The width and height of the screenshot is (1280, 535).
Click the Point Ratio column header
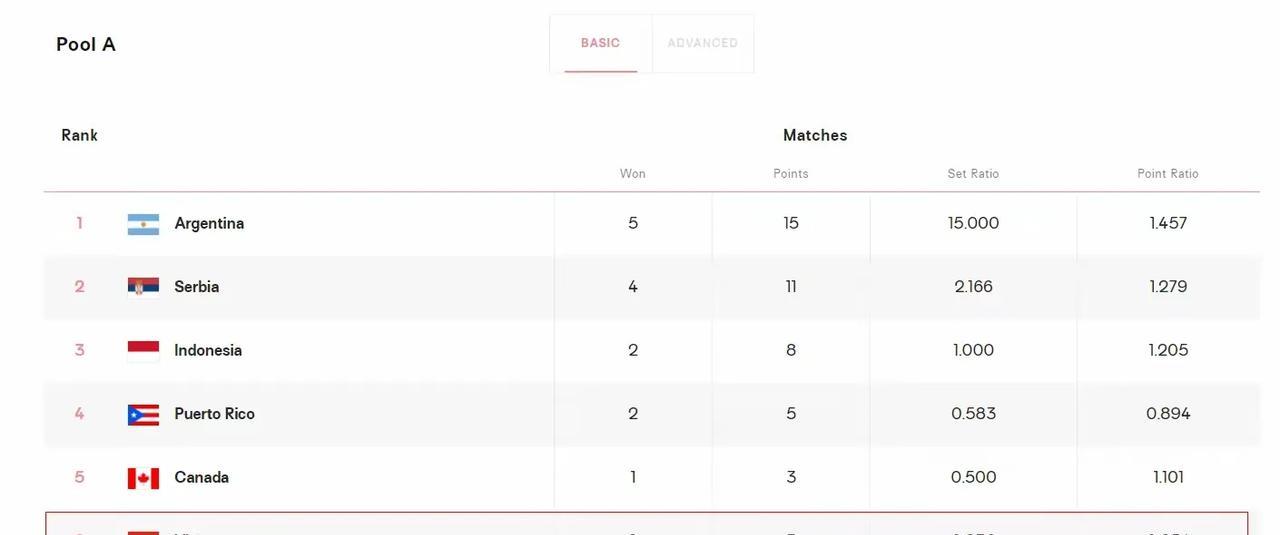click(1168, 174)
